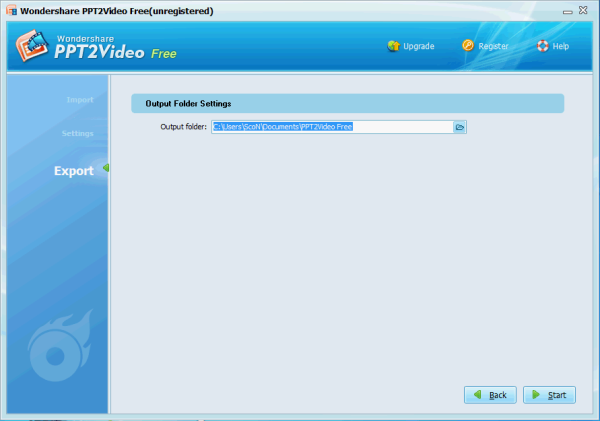
Task: Click the PPT2Video app logo icon
Action: (32, 46)
